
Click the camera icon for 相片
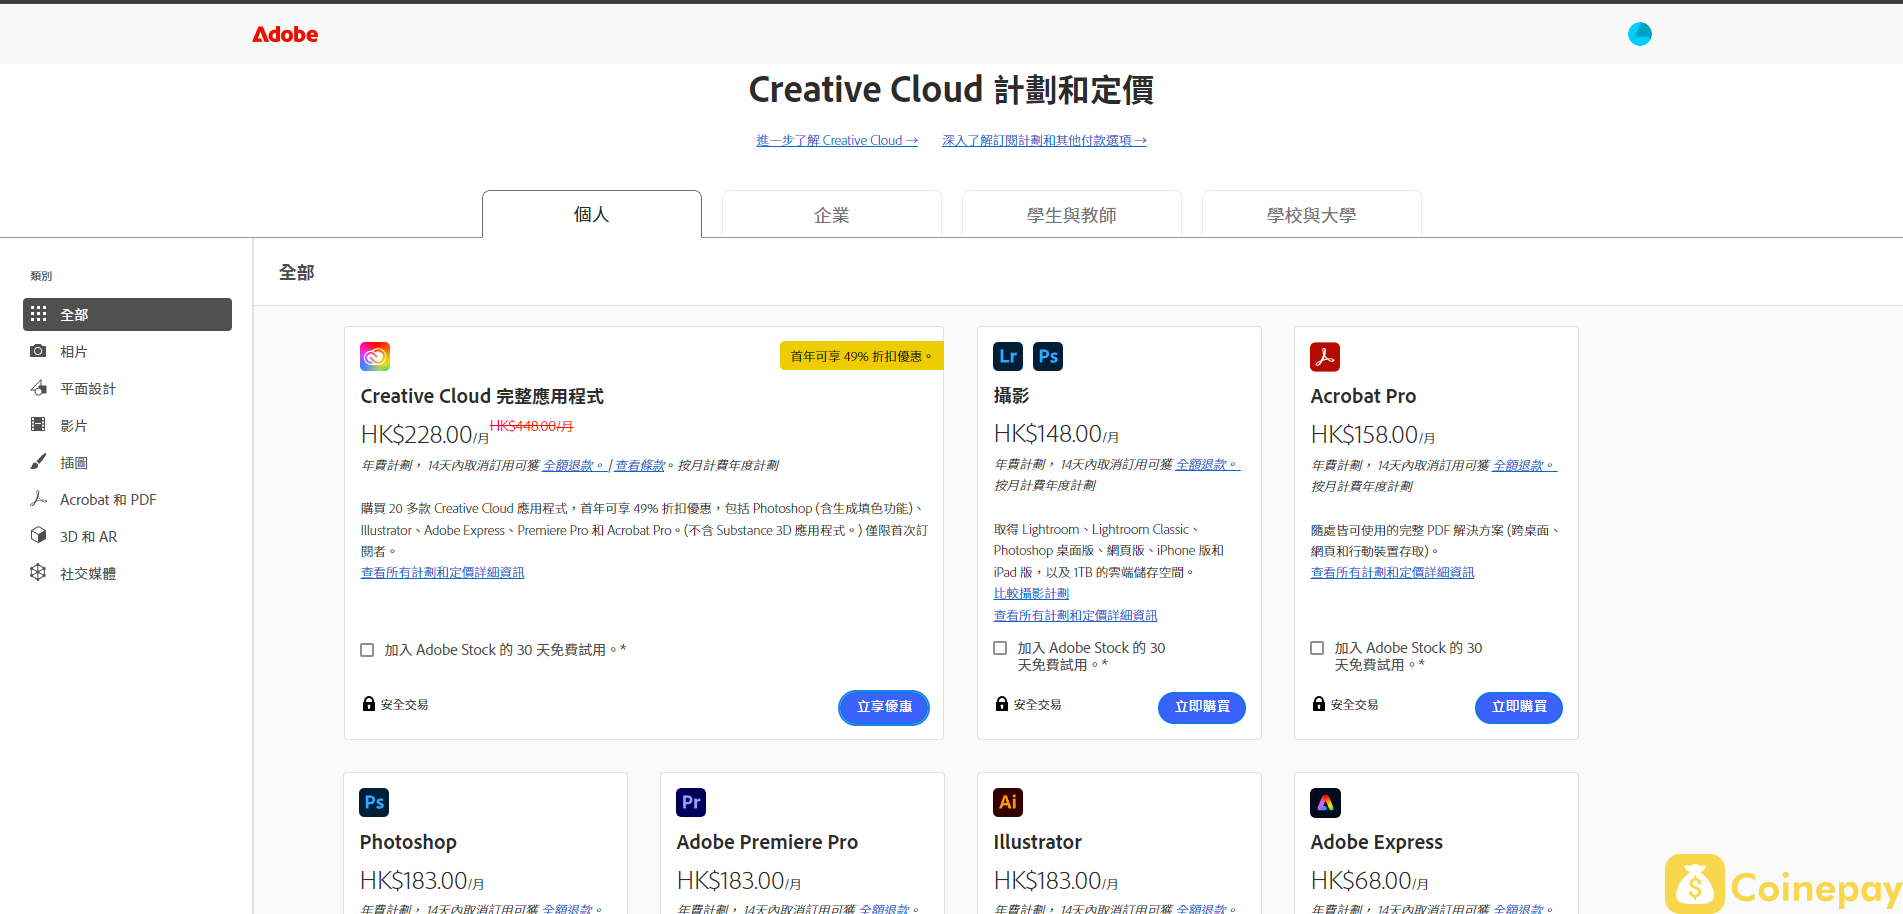pyautogui.click(x=38, y=351)
